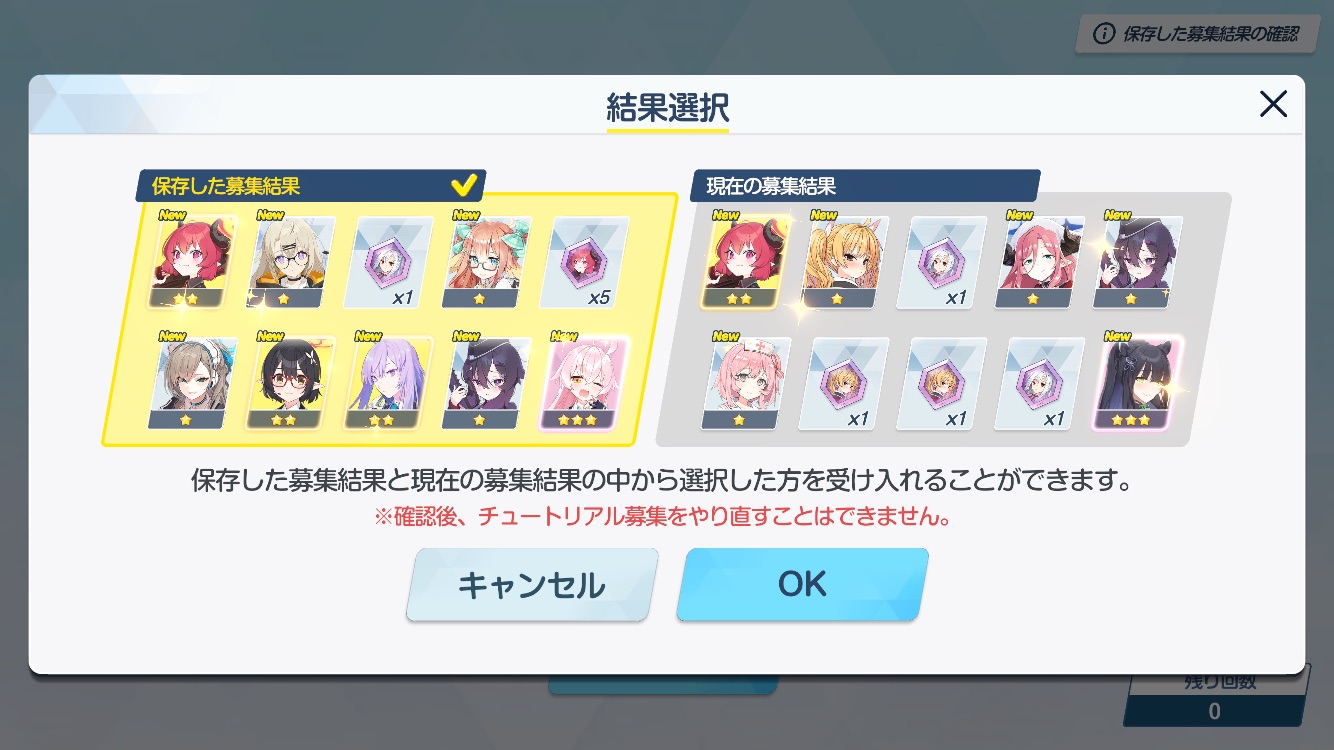The height and width of the screenshot is (750, 1334).
Task: Click the black-haired three-star character in current results
Action: [x=1138, y=383]
